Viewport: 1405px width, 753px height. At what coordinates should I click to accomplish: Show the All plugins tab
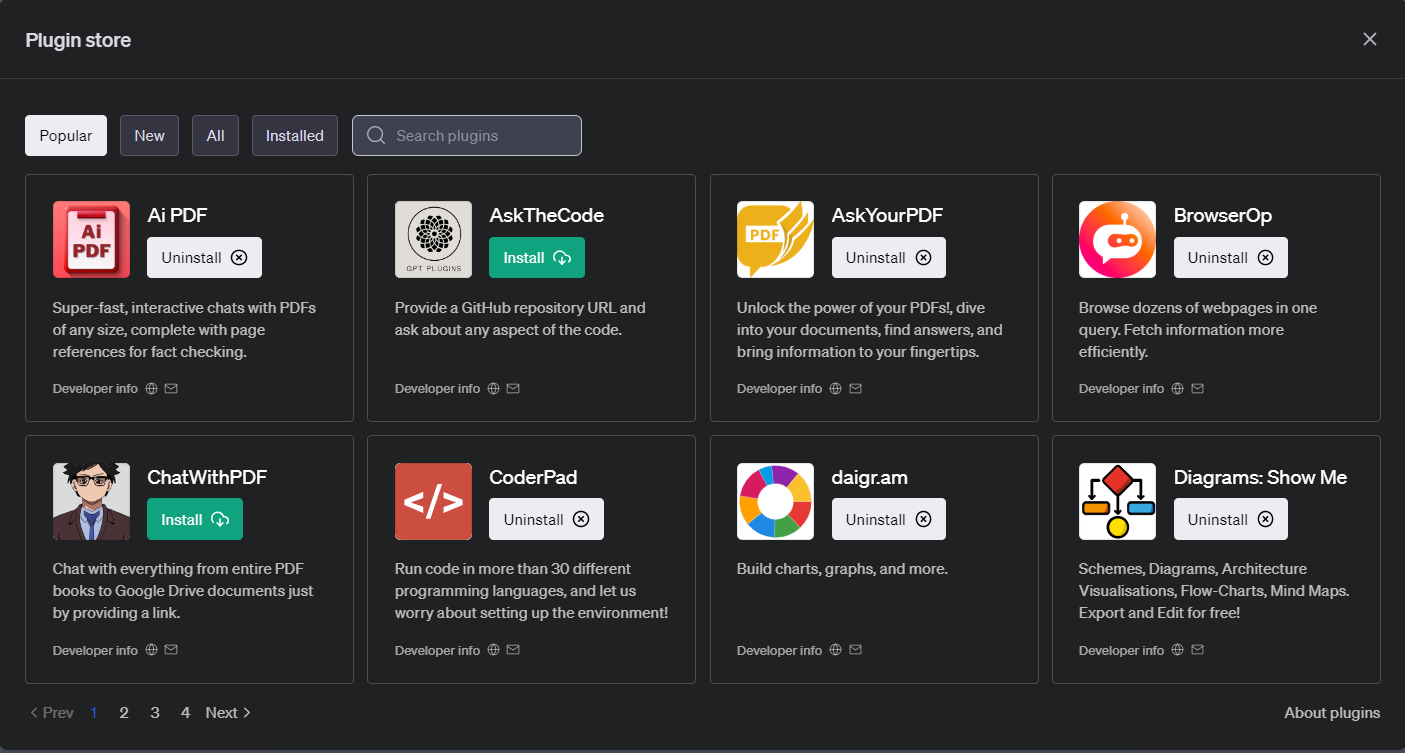(x=215, y=136)
